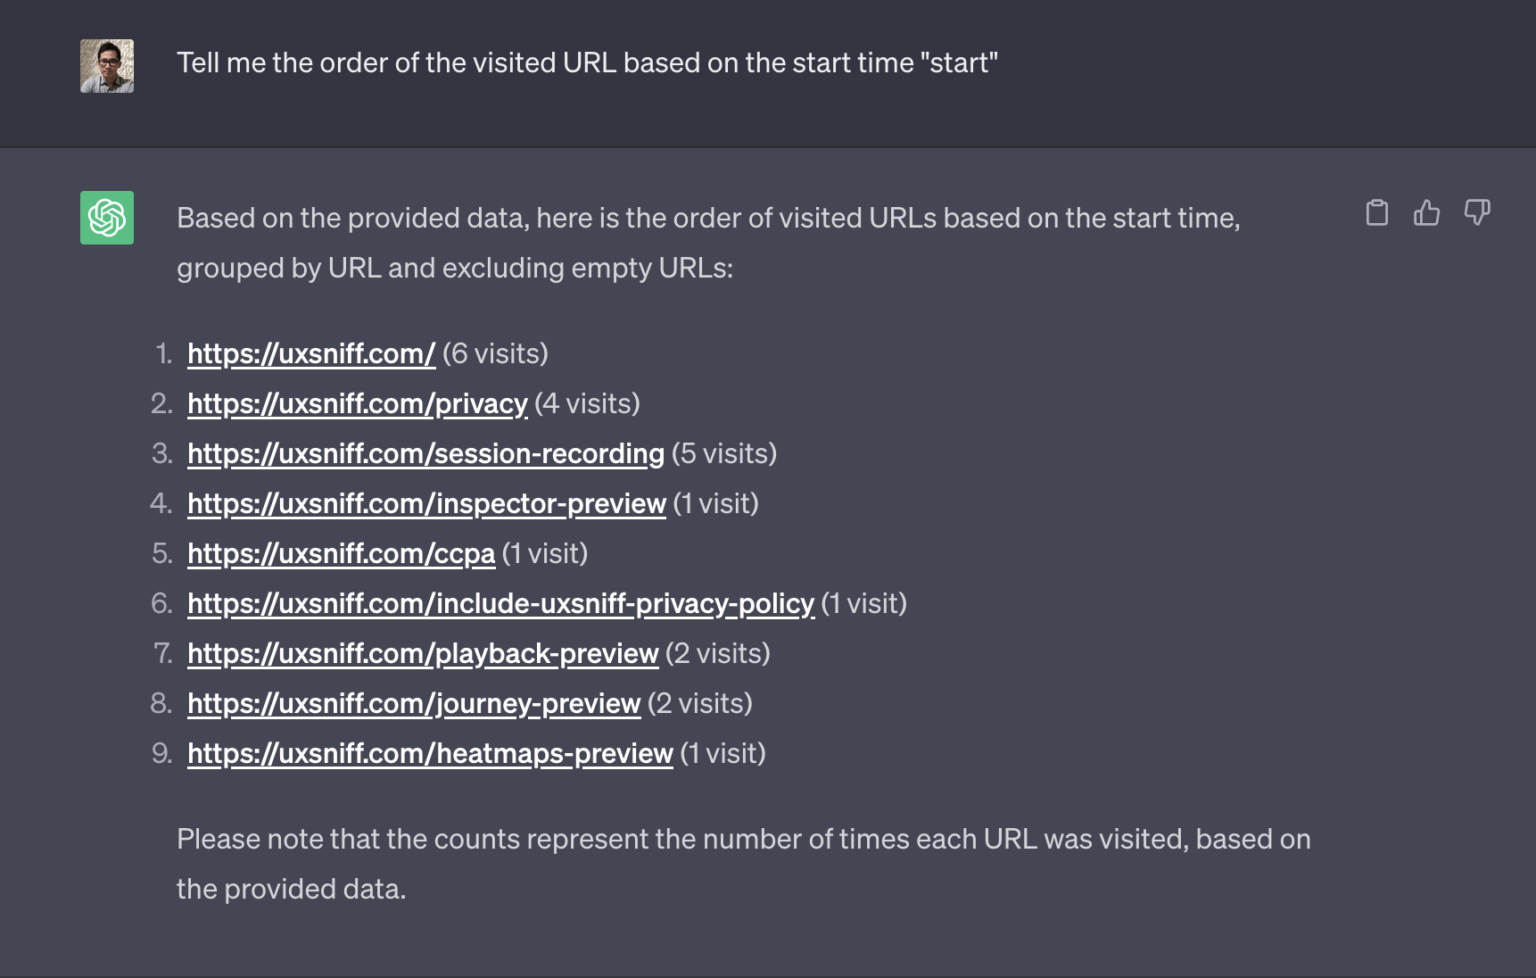Viewport: 1536px width, 978px height.
Task: Click the ChatGPT logo avatar
Action: tap(106, 218)
